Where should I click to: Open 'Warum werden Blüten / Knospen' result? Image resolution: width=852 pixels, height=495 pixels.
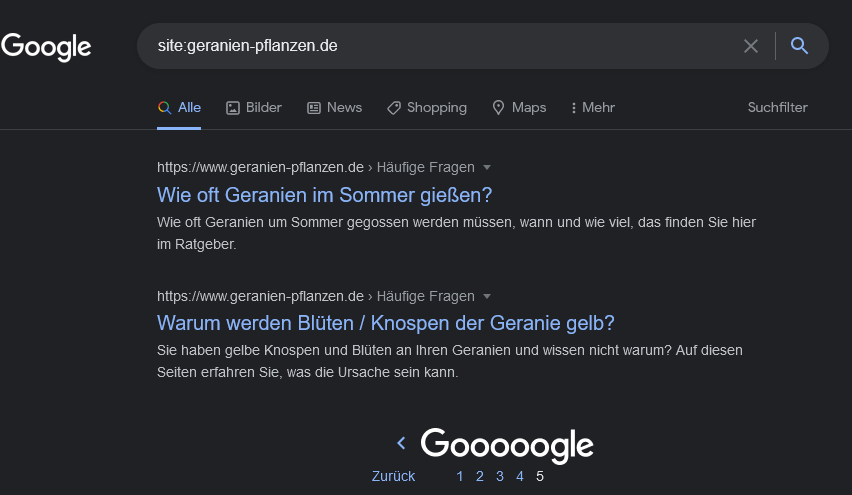(x=386, y=323)
